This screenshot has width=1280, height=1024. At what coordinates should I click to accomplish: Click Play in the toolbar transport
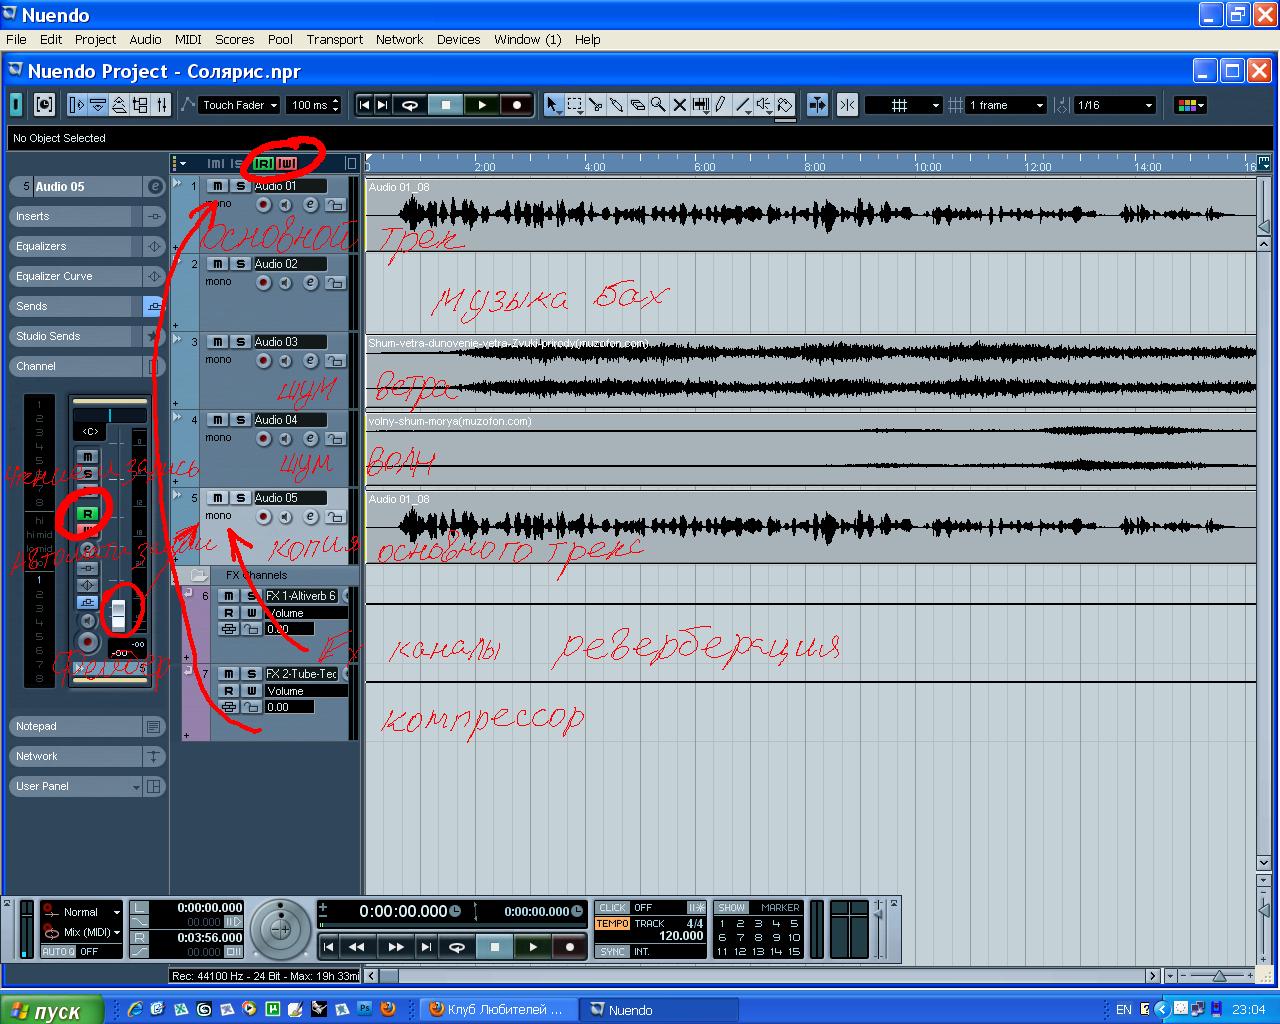[x=482, y=105]
